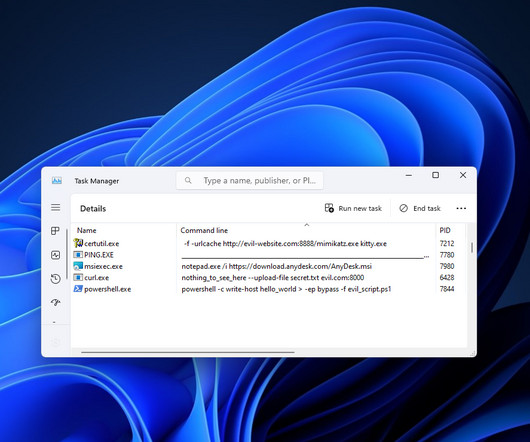Click the curl upload-file secret.txt command line
Image resolution: width=530 pixels, height=442 pixels.
273,278
